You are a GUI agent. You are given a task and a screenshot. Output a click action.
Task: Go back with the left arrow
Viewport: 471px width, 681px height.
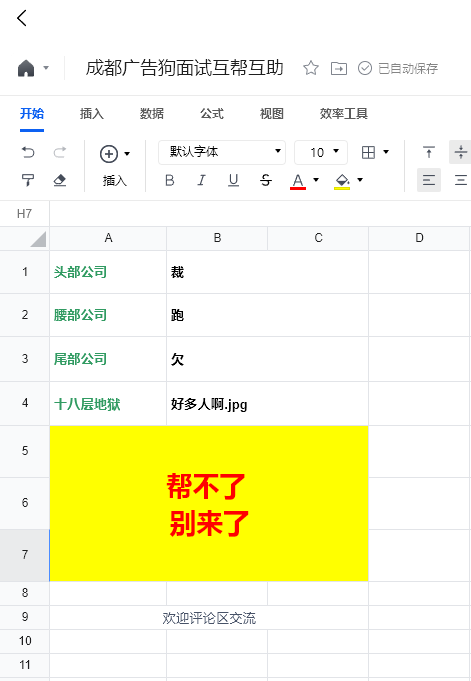(22, 18)
